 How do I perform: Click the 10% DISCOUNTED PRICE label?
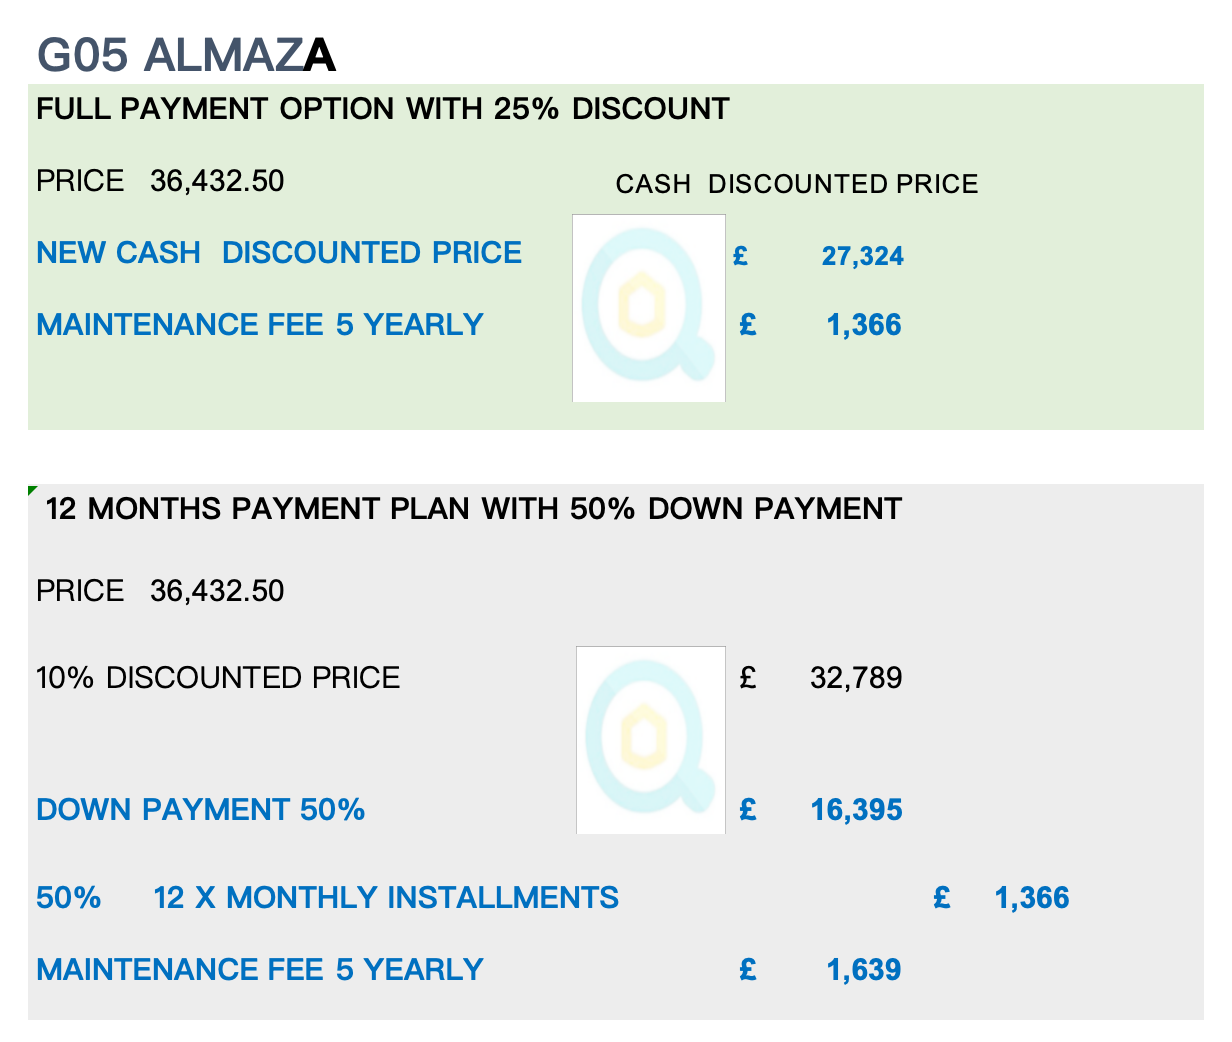click(218, 678)
